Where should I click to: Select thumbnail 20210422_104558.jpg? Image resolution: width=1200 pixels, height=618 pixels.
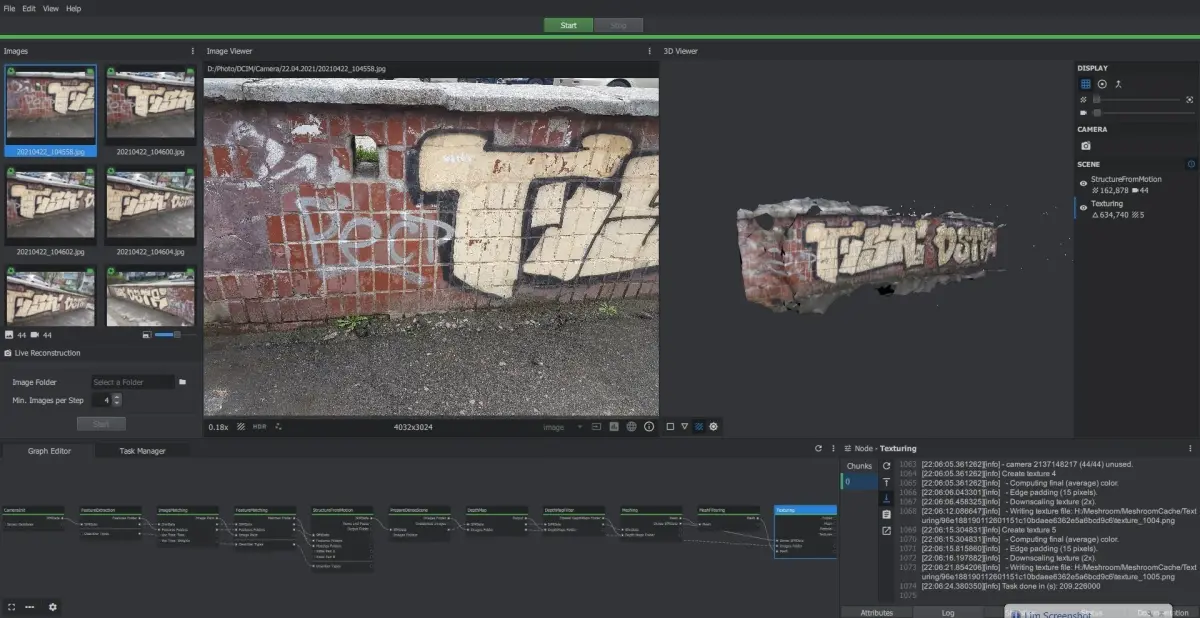click(x=50, y=111)
